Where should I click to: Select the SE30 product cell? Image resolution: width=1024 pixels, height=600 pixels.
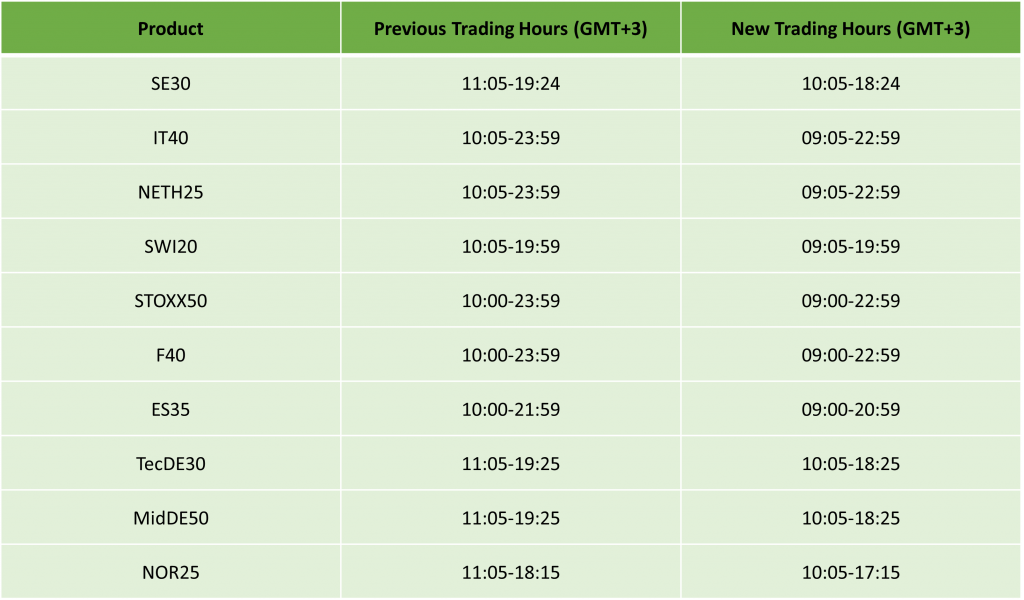(170, 84)
